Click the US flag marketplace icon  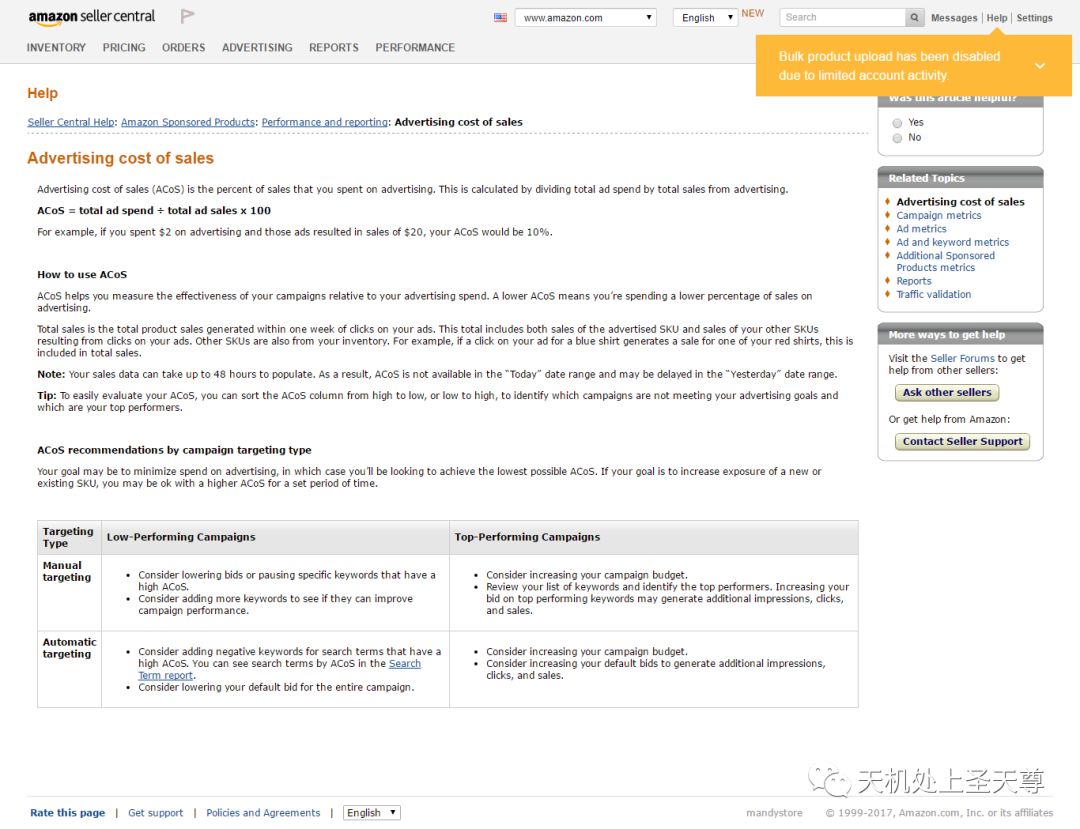(501, 17)
